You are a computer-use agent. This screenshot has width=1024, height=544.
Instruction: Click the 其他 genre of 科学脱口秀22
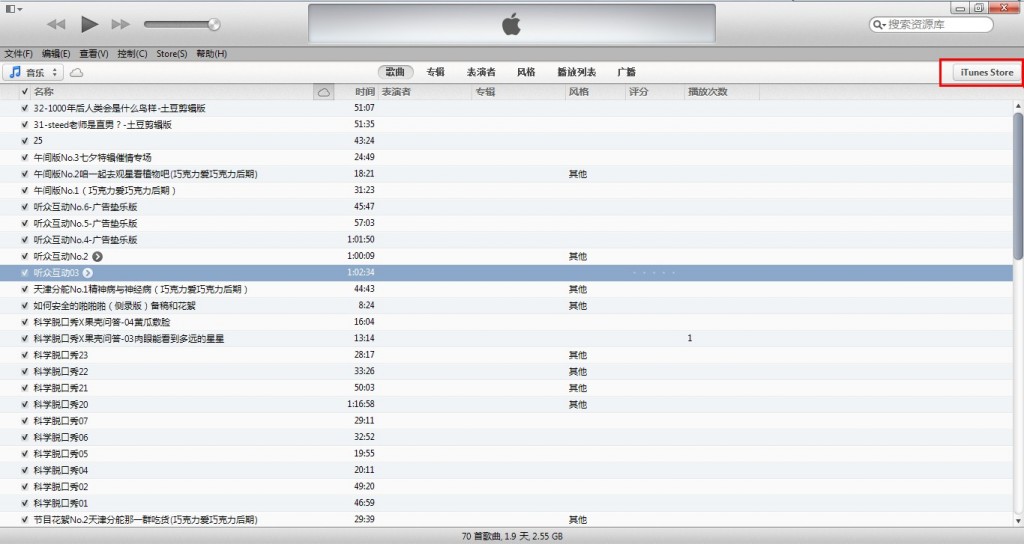point(577,372)
